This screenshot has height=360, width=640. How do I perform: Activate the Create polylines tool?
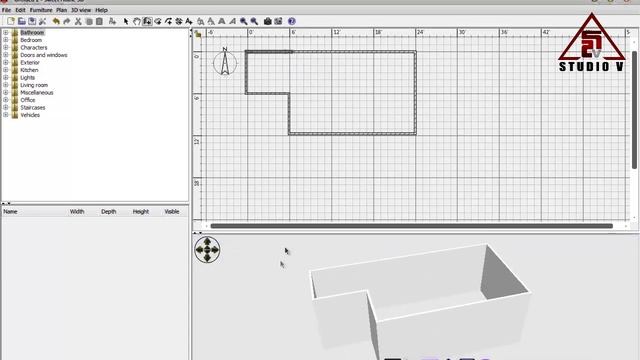(169, 21)
